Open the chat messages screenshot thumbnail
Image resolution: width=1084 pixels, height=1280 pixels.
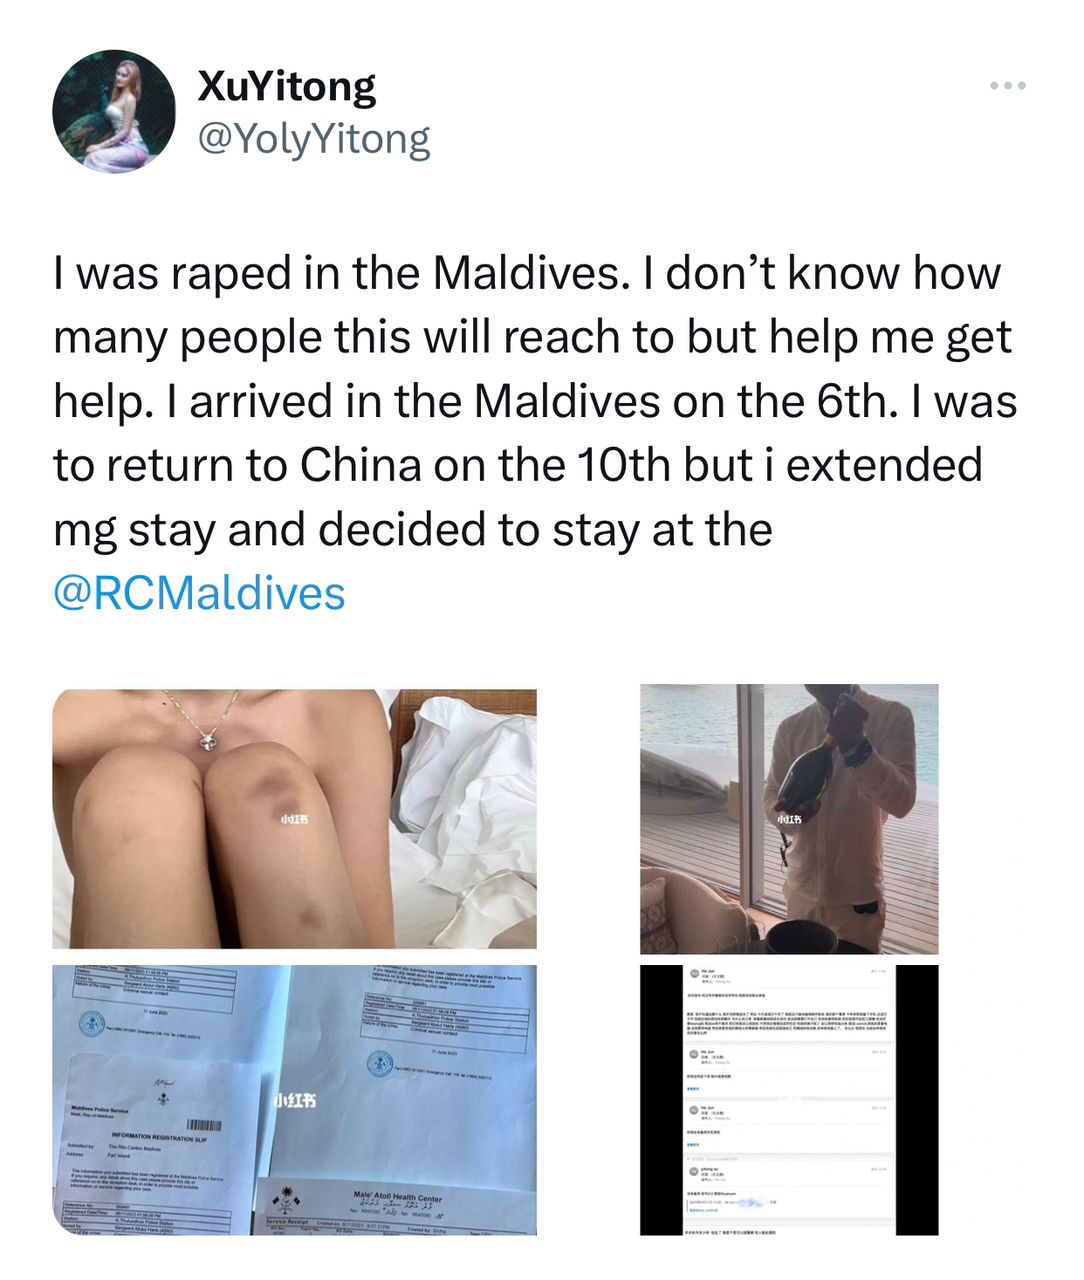click(789, 1100)
